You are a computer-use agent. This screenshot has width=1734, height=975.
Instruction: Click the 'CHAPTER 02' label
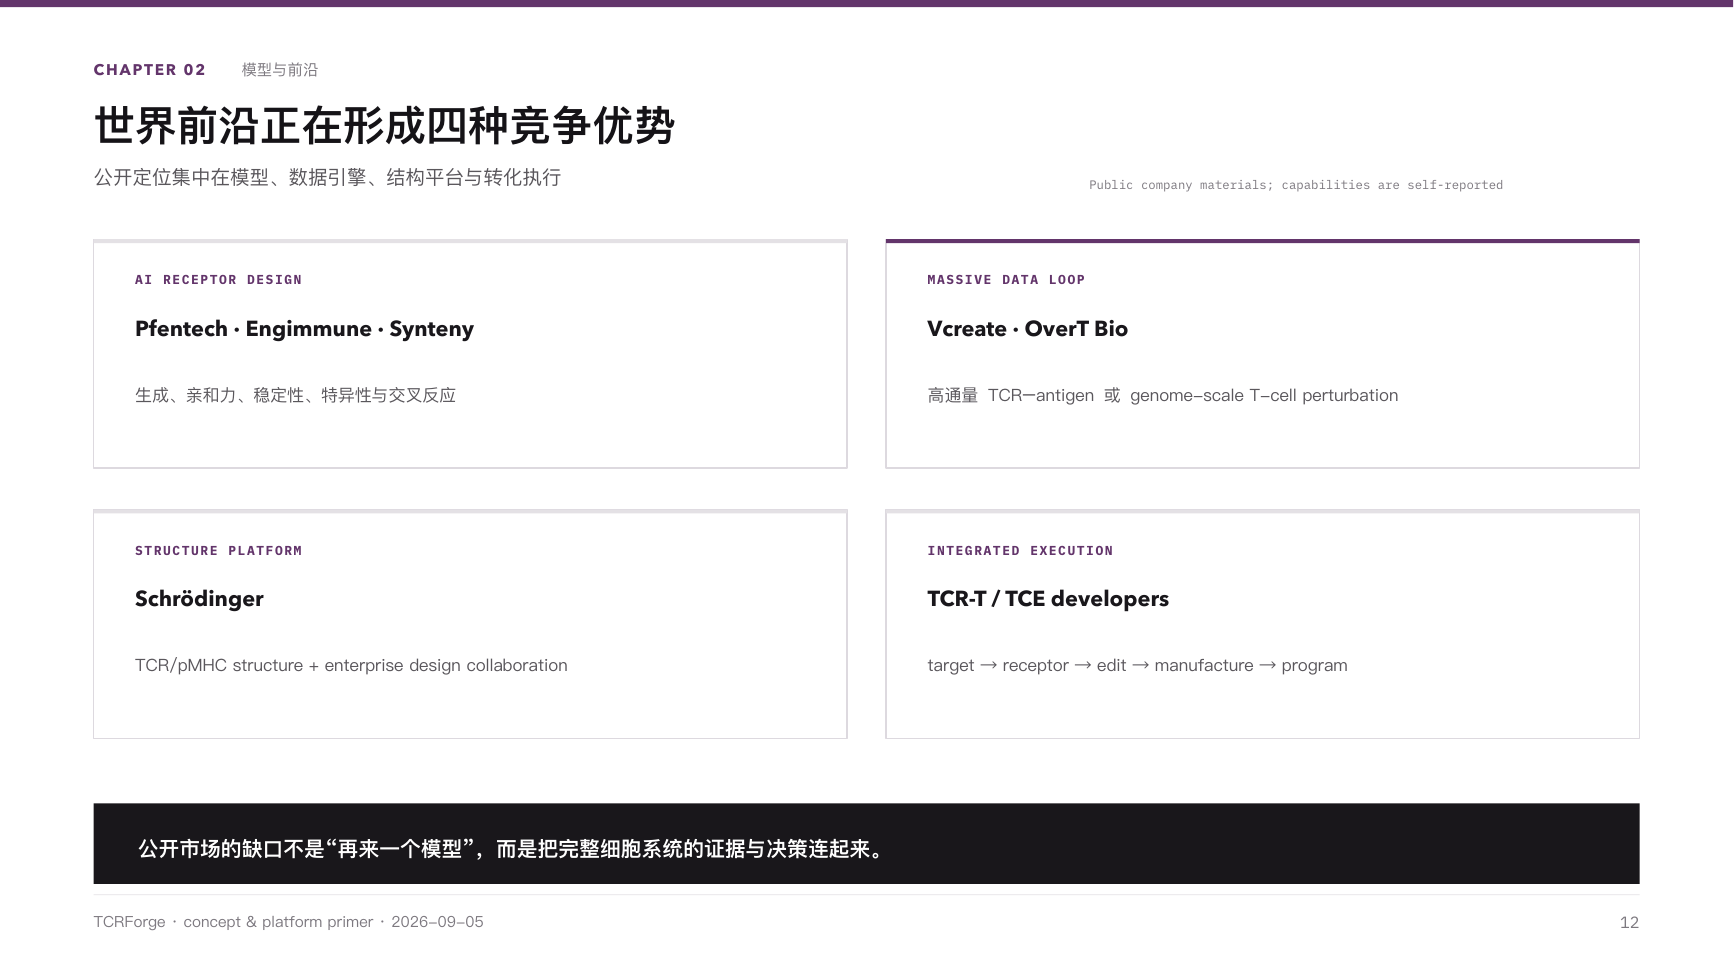(x=149, y=70)
